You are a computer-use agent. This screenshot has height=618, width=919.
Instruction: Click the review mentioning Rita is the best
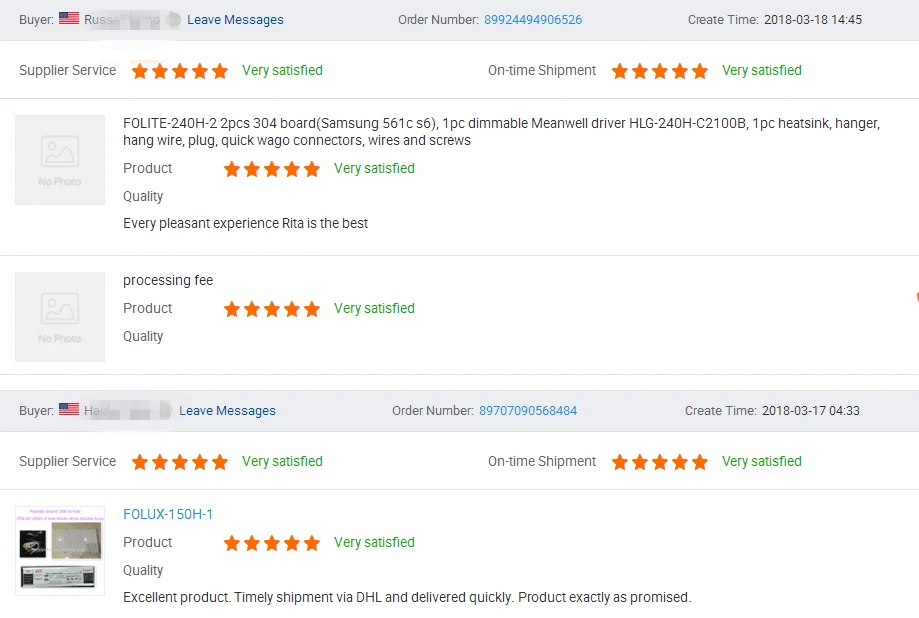(245, 223)
